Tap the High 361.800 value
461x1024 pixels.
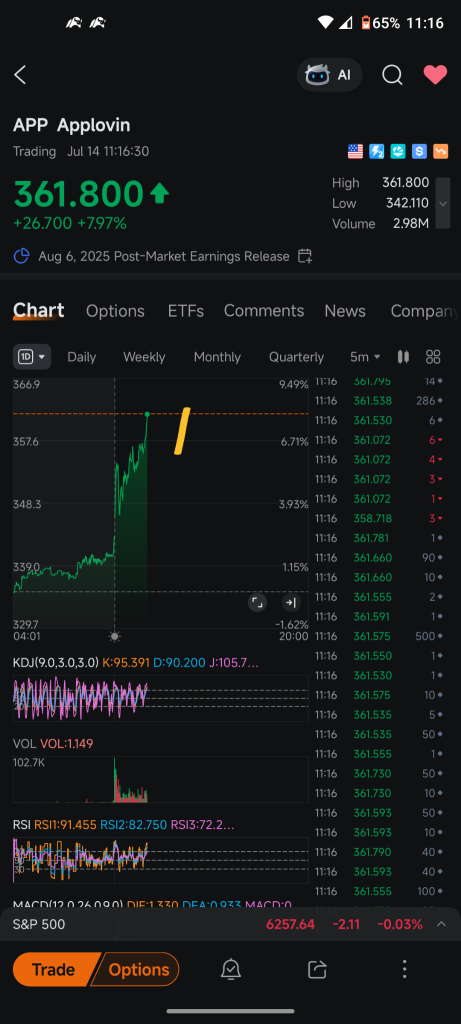pyautogui.click(x=405, y=183)
